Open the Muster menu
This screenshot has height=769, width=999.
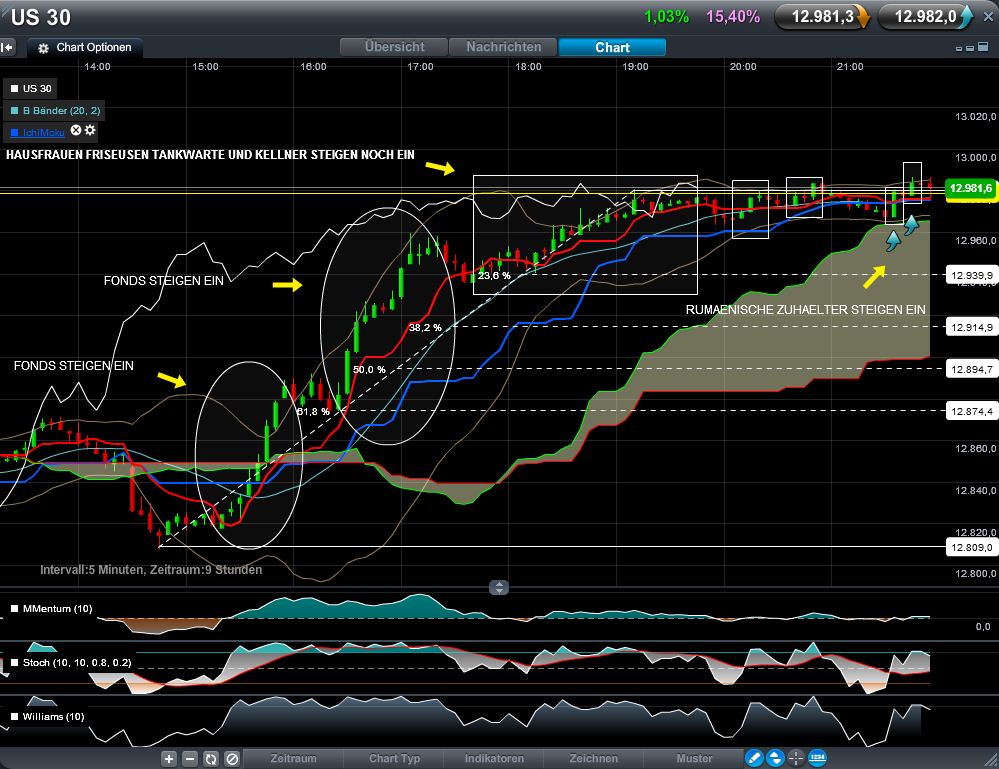(x=694, y=758)
